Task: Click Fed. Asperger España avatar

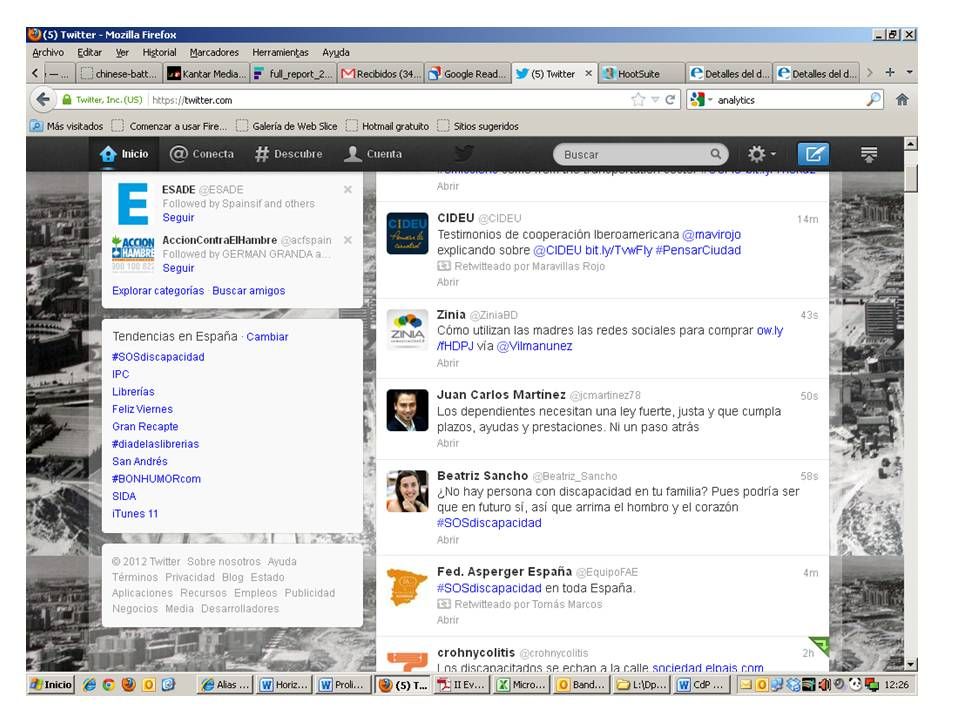Action: tap(407, 587)
